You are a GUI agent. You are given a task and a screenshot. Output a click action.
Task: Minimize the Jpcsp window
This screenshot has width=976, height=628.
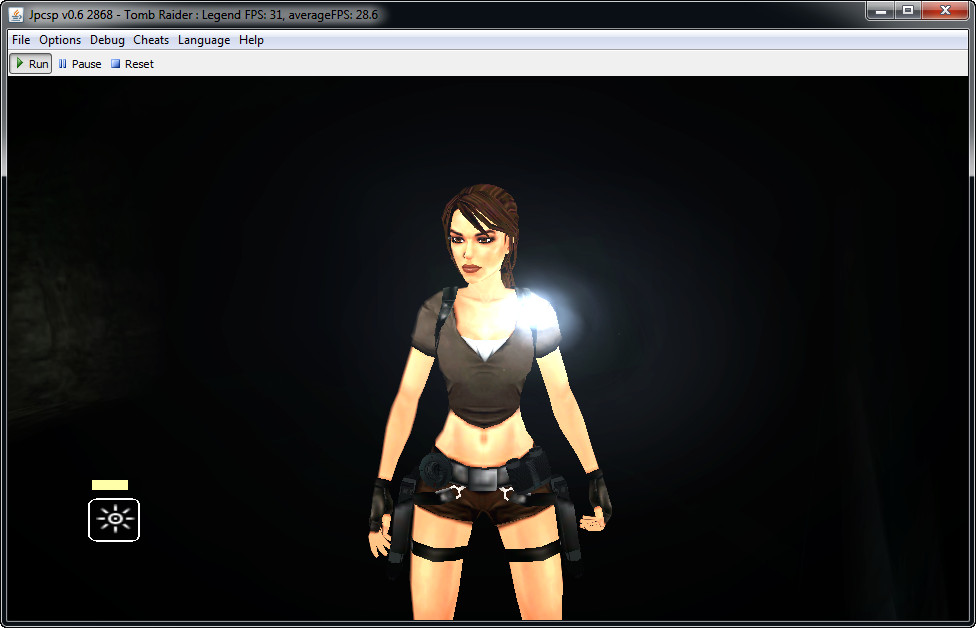click(x=880, y=11)
